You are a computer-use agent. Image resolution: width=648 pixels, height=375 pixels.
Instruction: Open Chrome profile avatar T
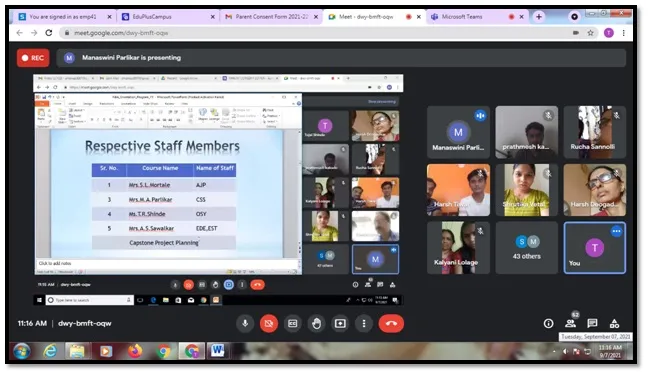[x=608, y=33]
